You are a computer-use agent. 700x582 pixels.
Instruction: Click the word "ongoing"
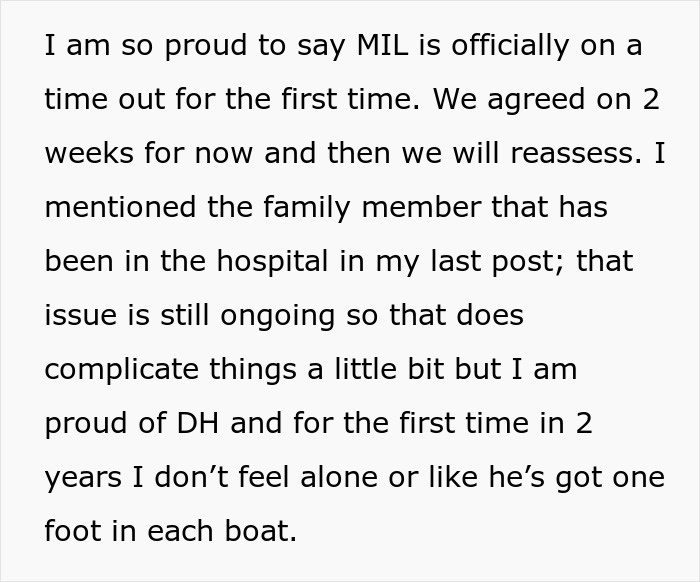point(272,318)
